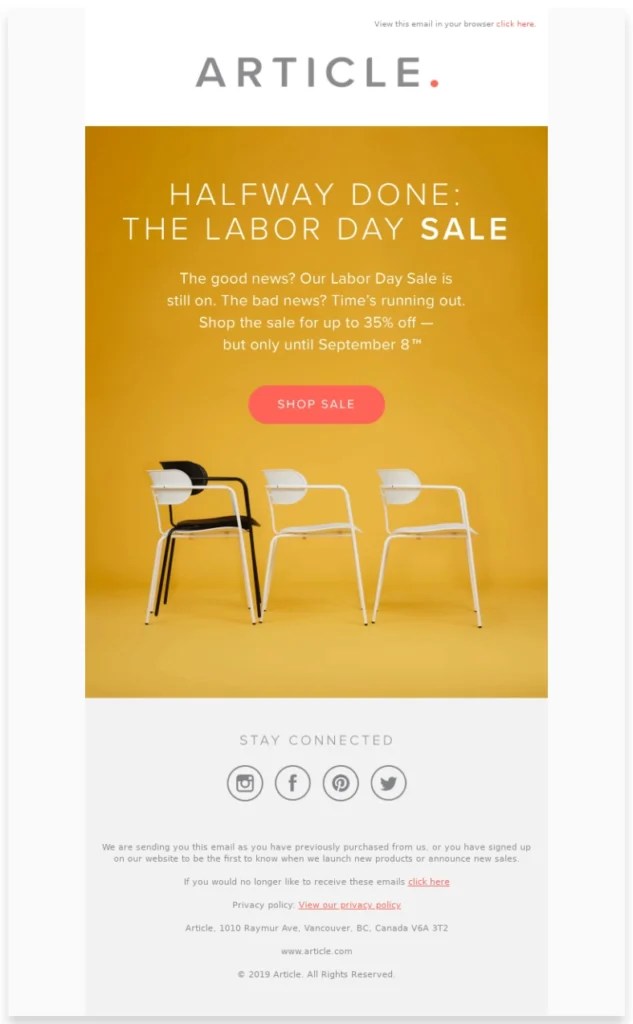The height and width of the screenshot is (1024, 633).
Task: Visit the Facebook icon under Stay Connected
Action: [x=292, y=783]
